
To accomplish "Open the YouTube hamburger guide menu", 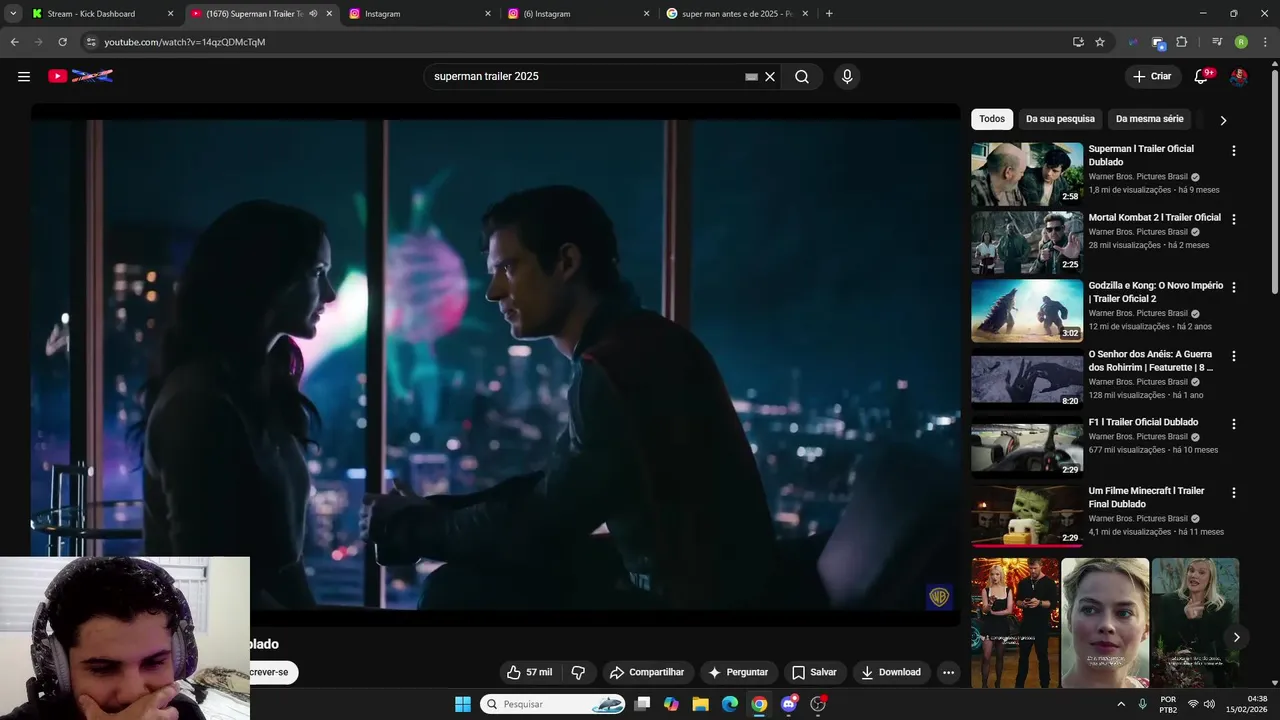I will [24, 76].
